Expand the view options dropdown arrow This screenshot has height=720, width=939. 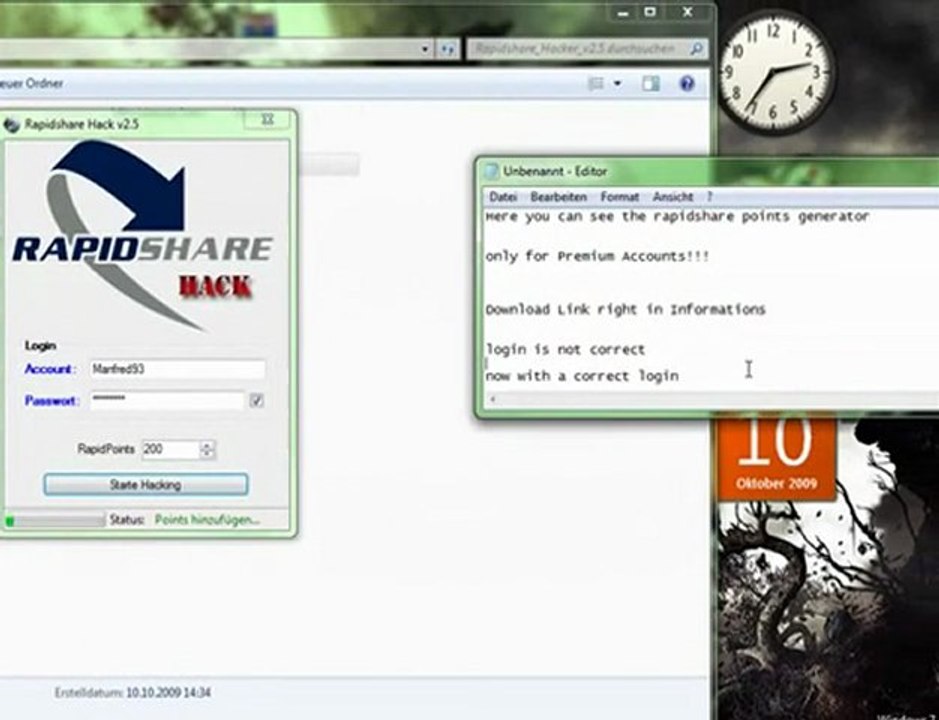click(x=617, y=83)
